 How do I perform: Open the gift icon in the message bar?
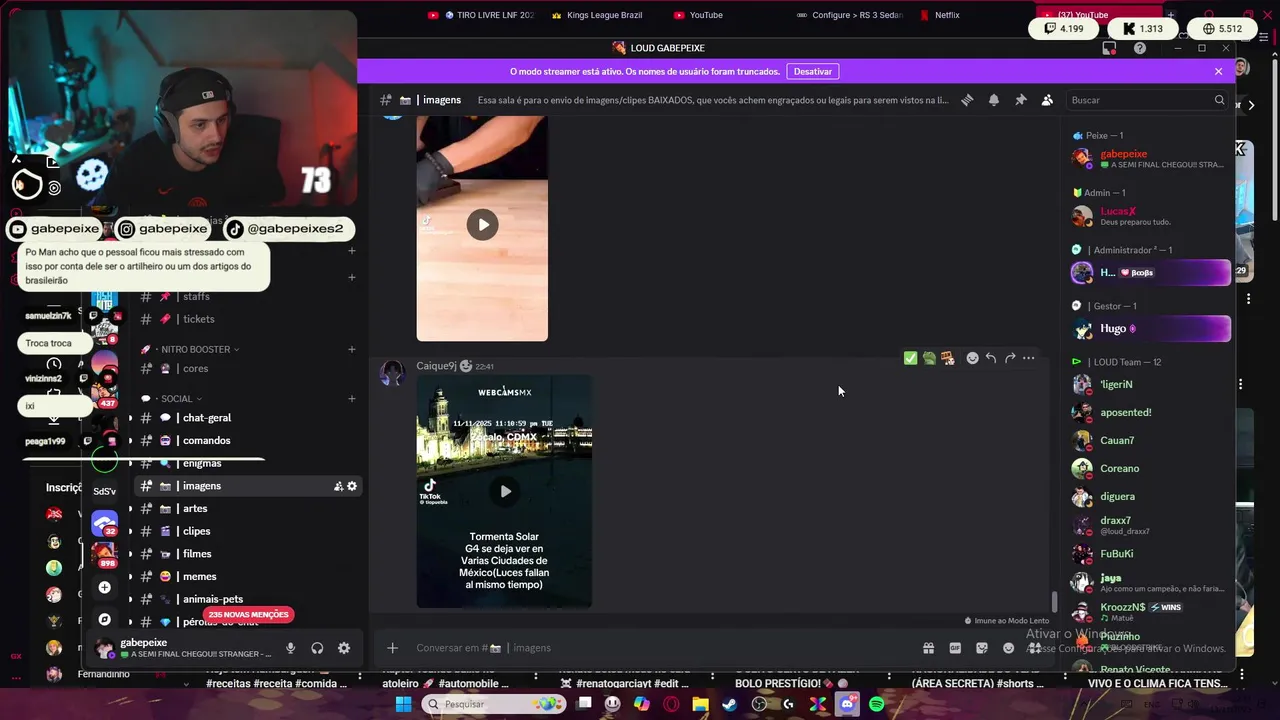coord(928,648)
